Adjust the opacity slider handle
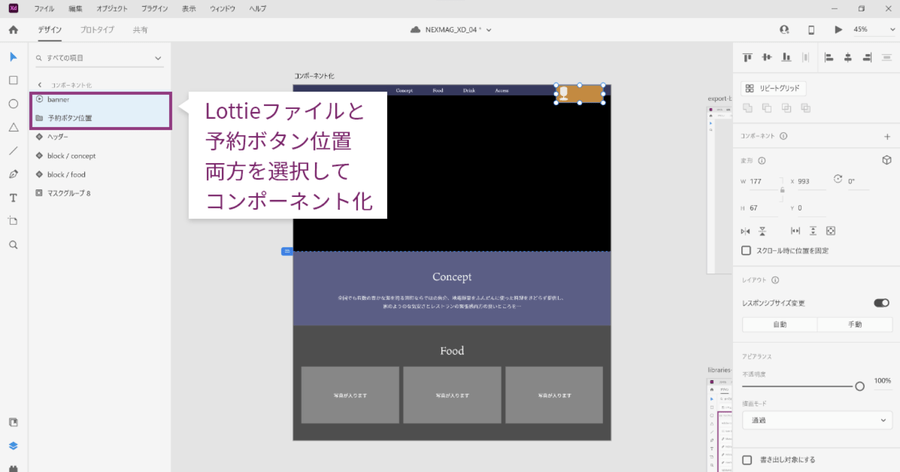This screenshot has width=900, height=472. (x=859, y=386)
